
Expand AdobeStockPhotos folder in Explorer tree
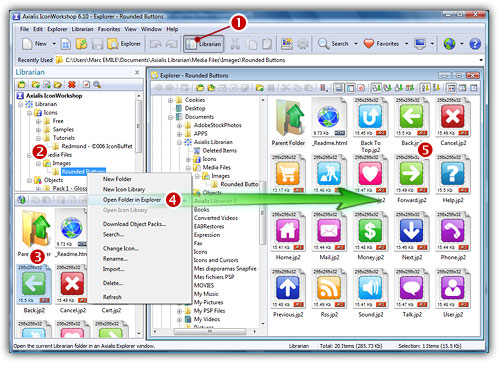tap(179, 125)
